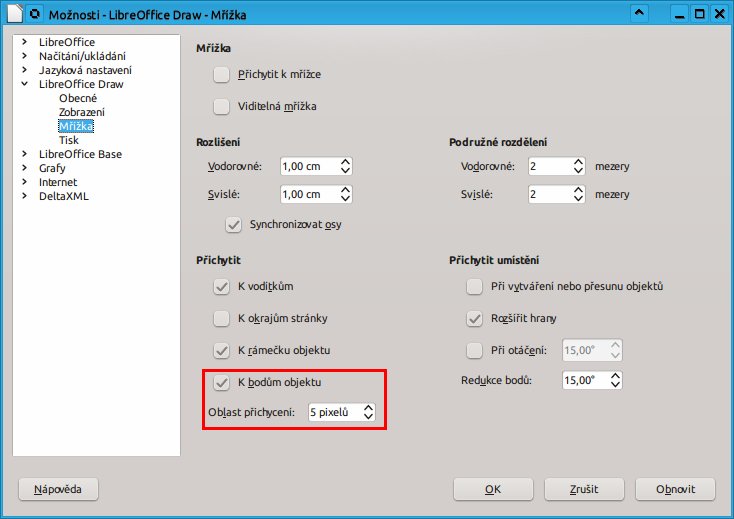
Task: Select the Internet tree label
Action: coord(58,182)
